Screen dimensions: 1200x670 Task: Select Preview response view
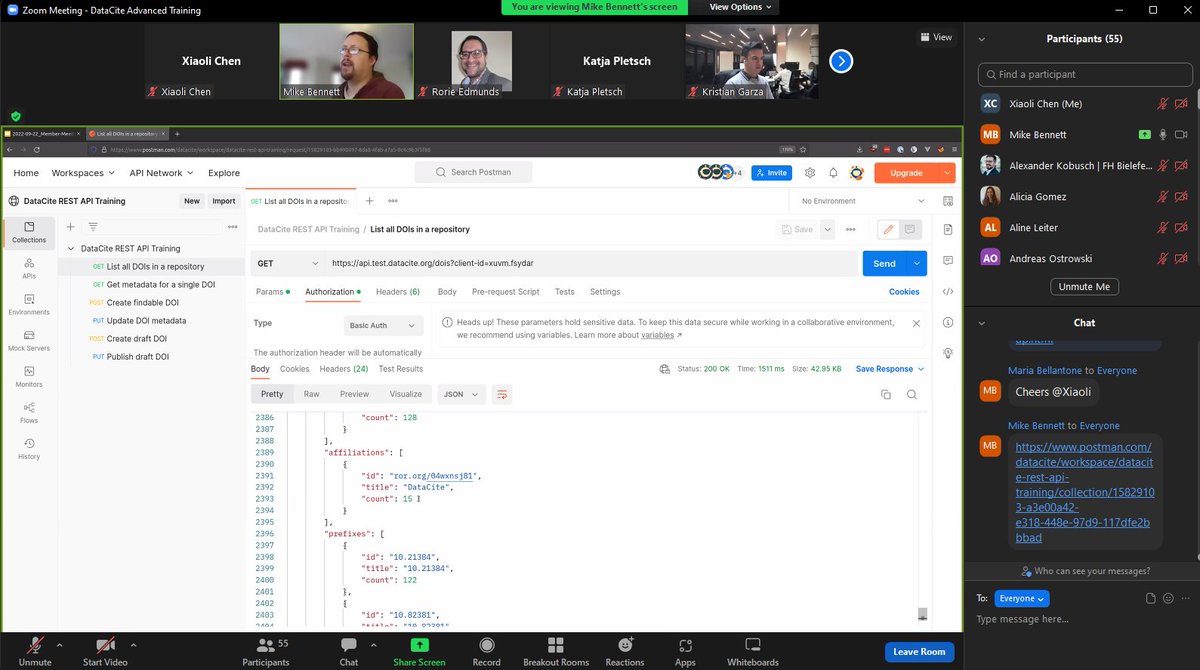click(x=355, y=394)
